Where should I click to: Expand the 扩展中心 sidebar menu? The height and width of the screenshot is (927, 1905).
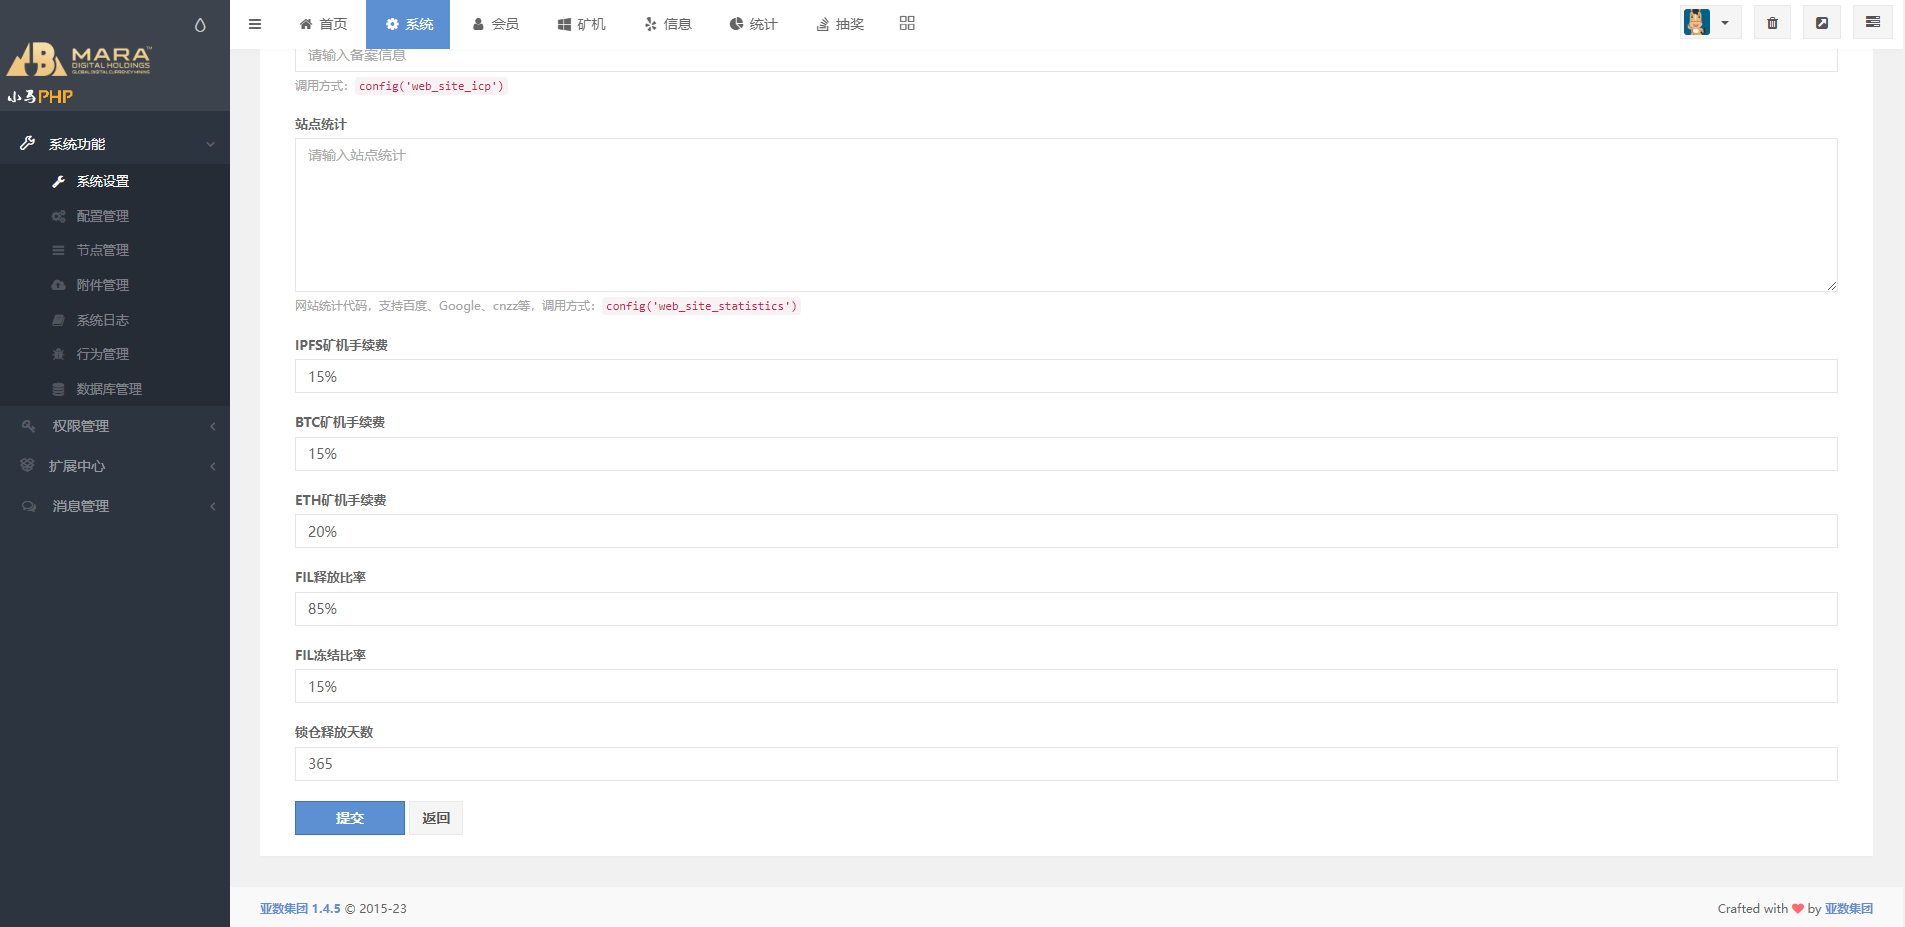click(x=115, y=466)
